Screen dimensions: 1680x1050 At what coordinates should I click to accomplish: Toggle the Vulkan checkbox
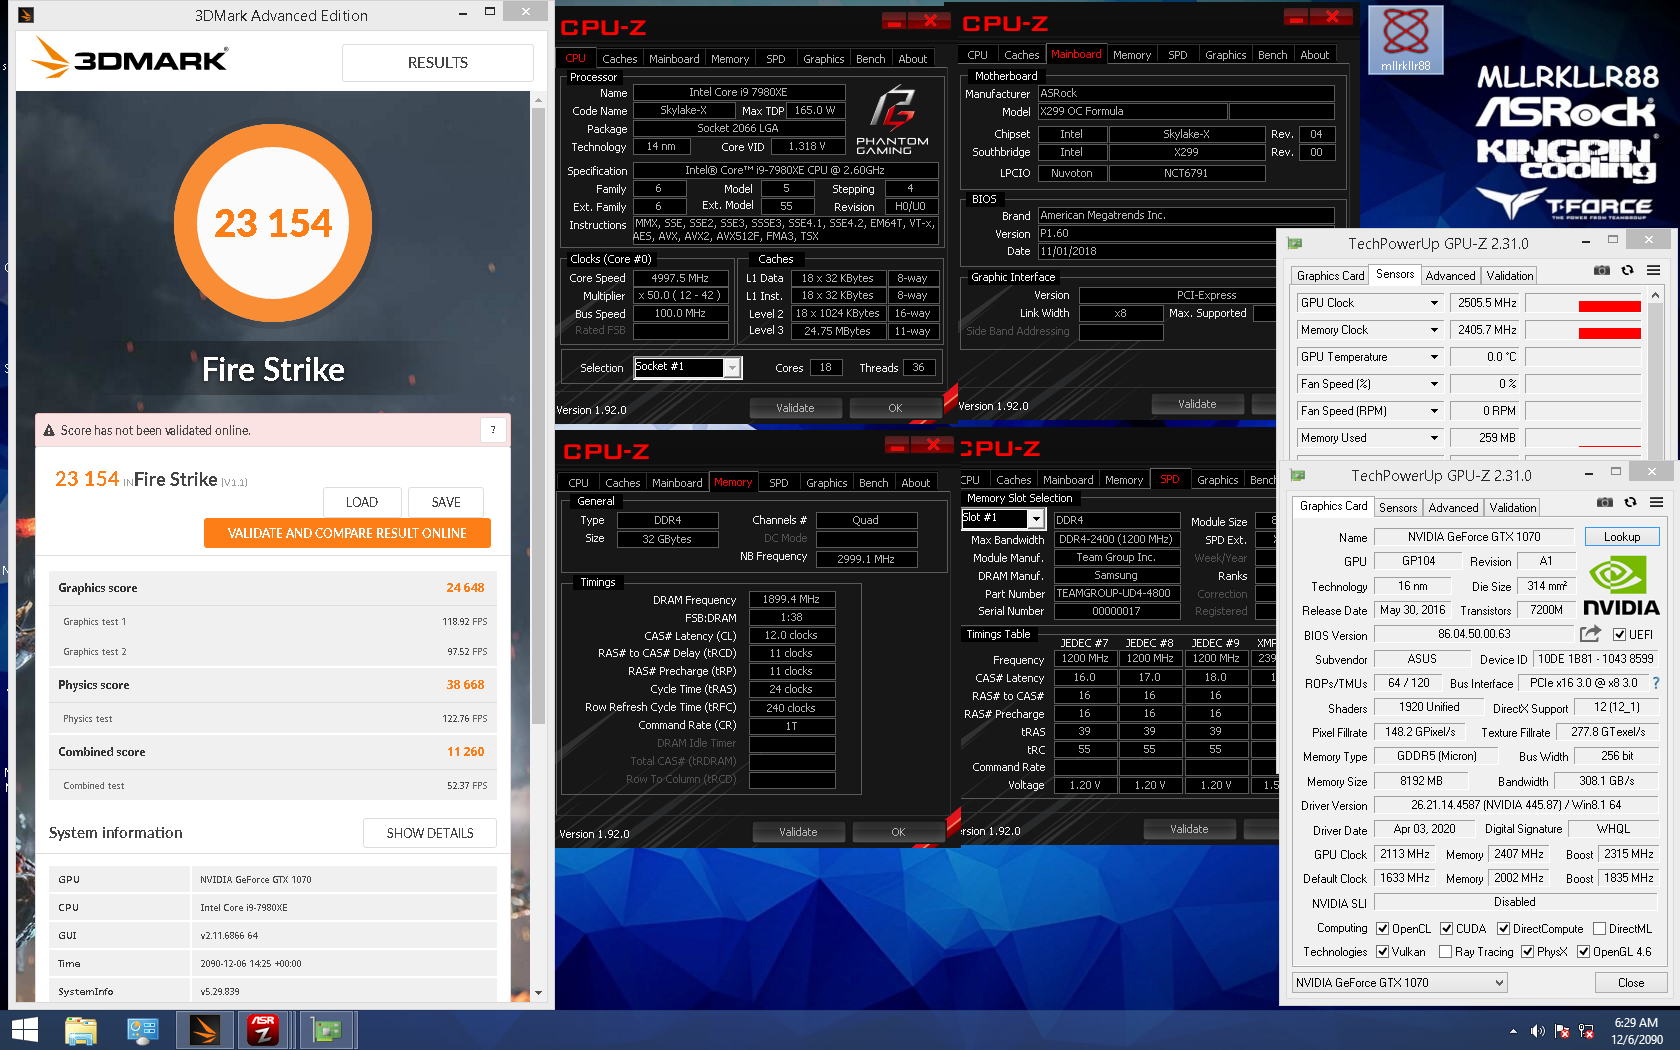coord(1382,952)
